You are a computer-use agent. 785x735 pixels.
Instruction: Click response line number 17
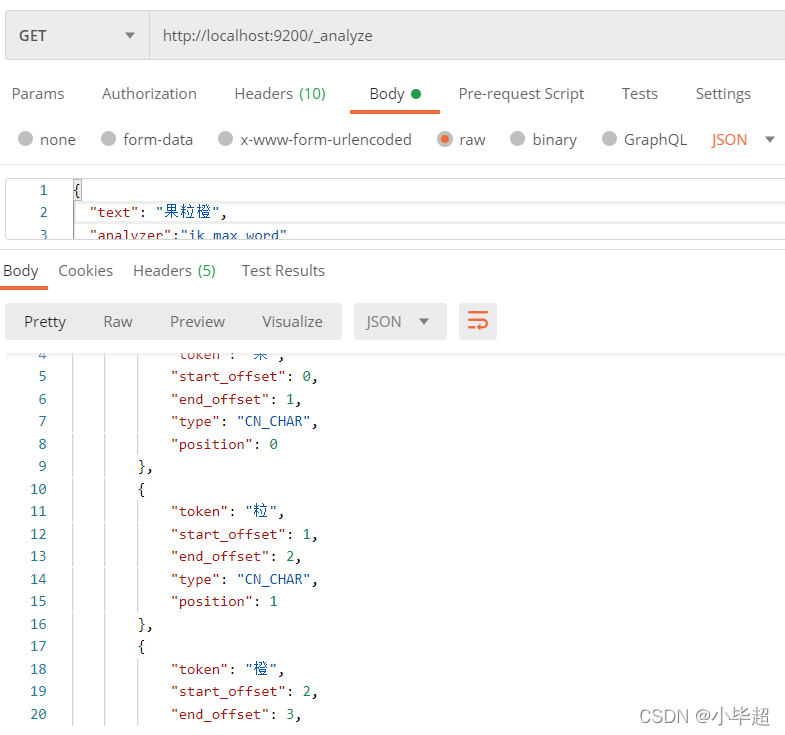coord(38,646)
